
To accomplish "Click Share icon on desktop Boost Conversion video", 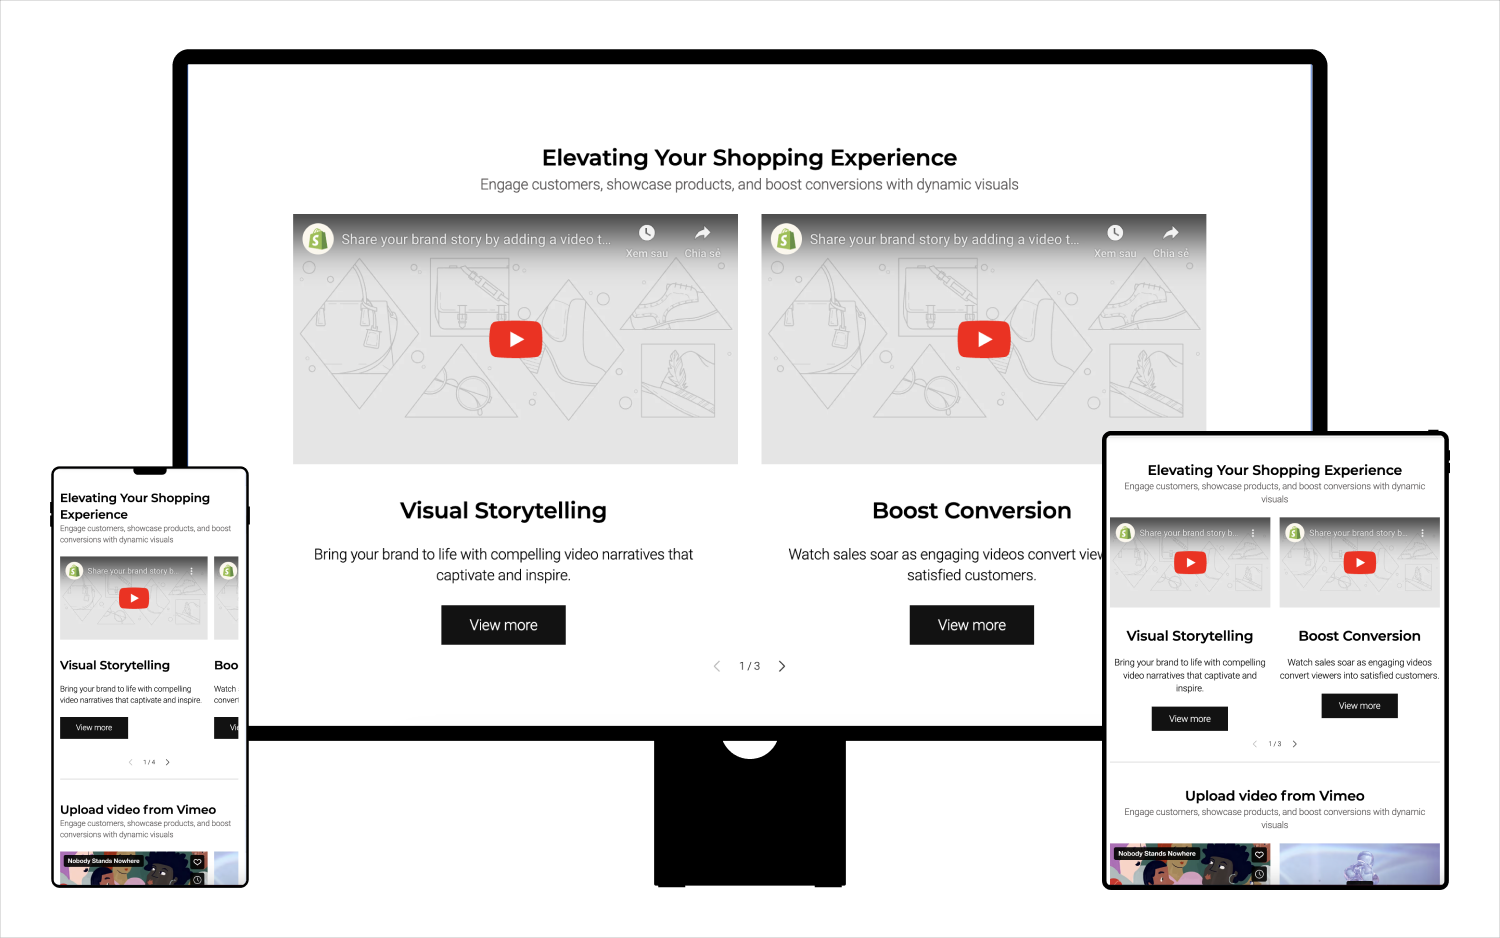I will pos(1171,233).
